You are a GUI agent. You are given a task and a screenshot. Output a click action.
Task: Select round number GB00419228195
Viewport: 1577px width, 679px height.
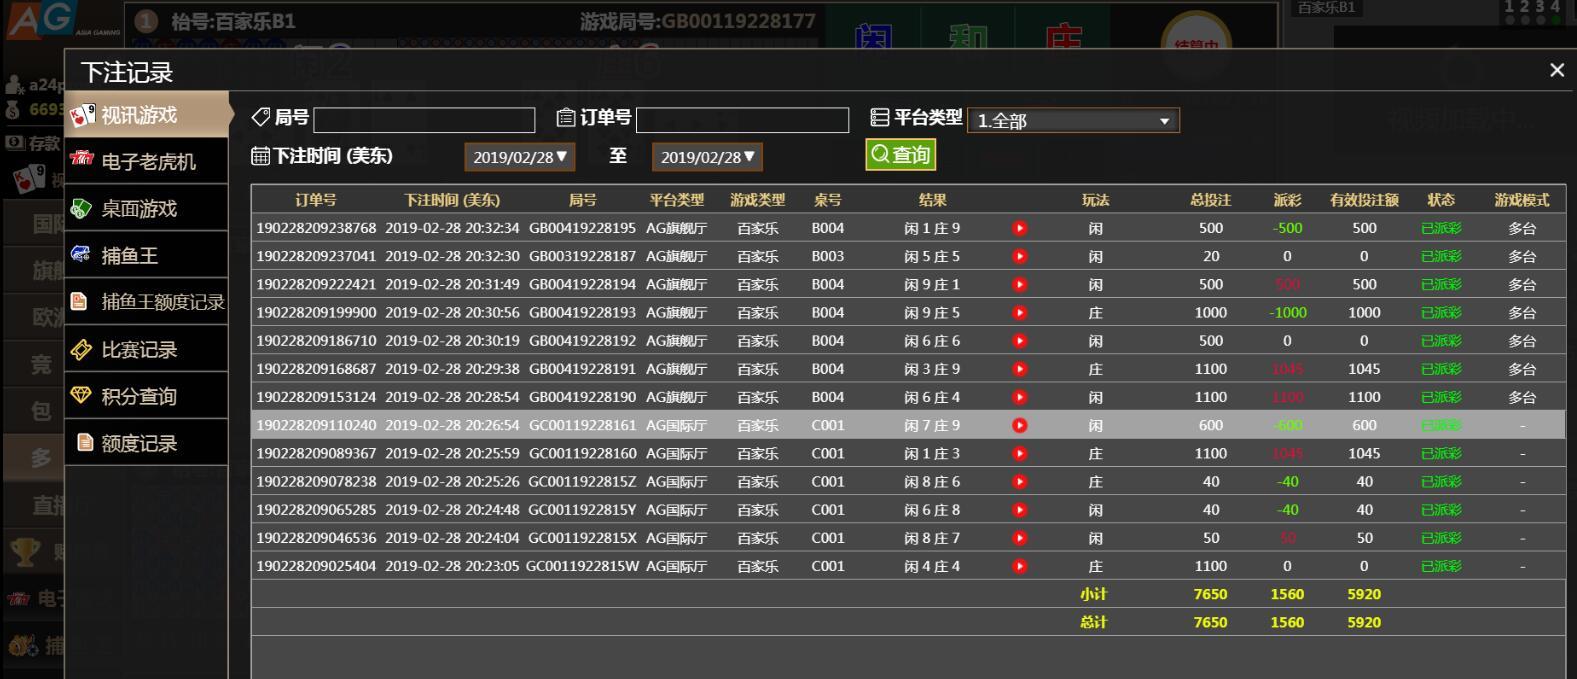click(x=582, y=228)
